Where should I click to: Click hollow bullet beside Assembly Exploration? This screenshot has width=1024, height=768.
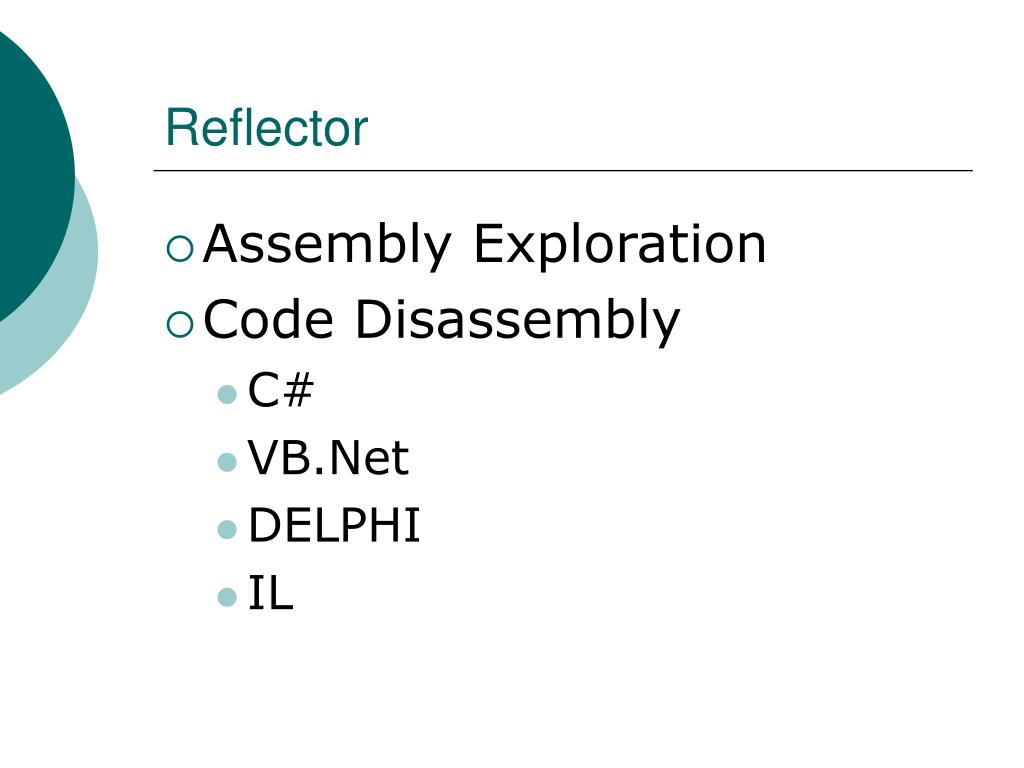pyautogui.click(x=180, y=249)
